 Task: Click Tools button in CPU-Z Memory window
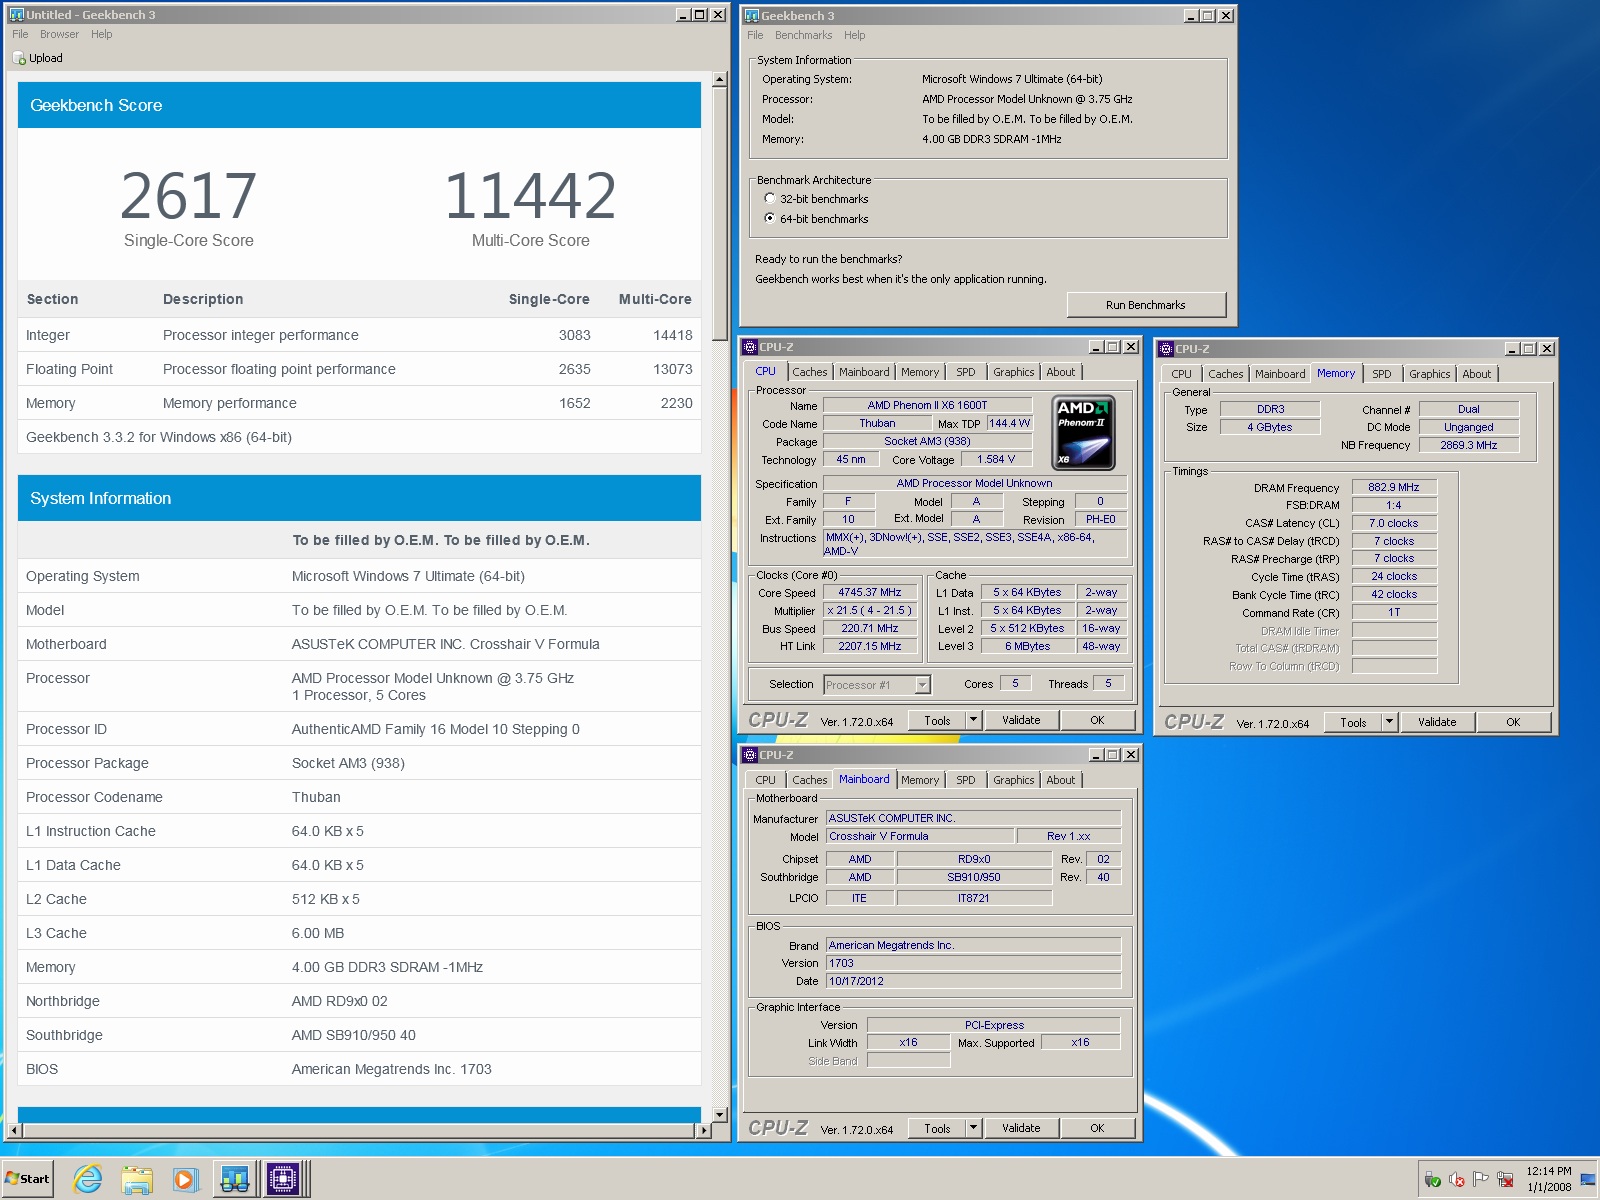click(x=1353, y=722)
